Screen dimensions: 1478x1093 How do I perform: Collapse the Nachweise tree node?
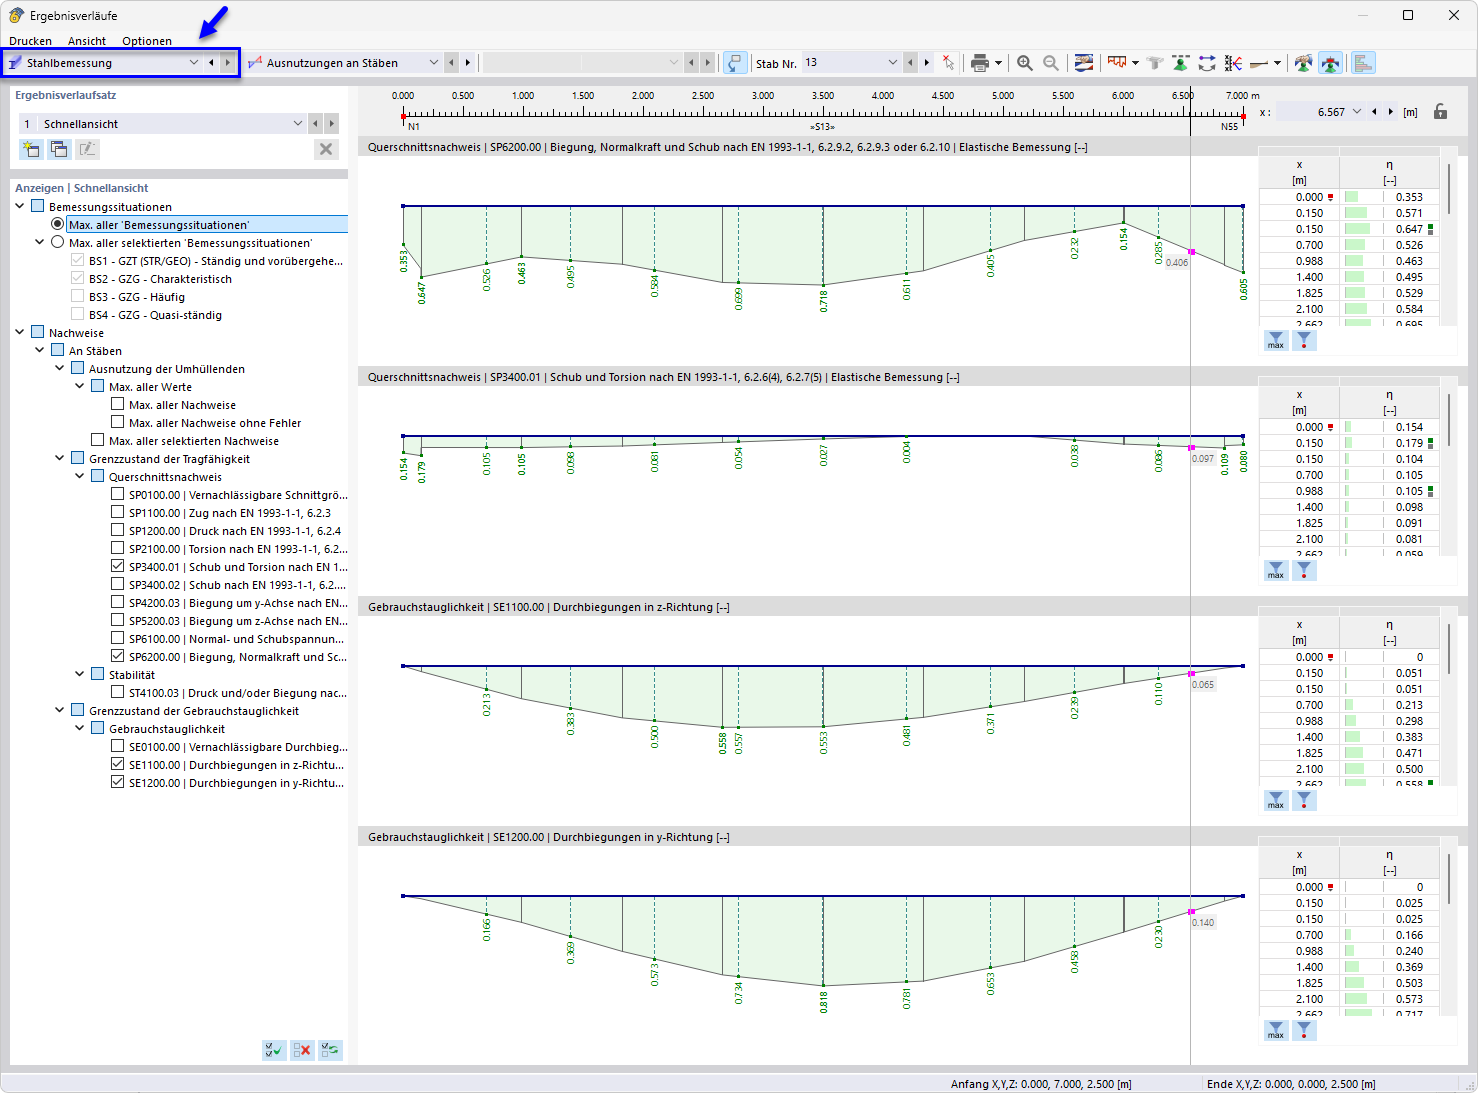click(x=20, y=333)
